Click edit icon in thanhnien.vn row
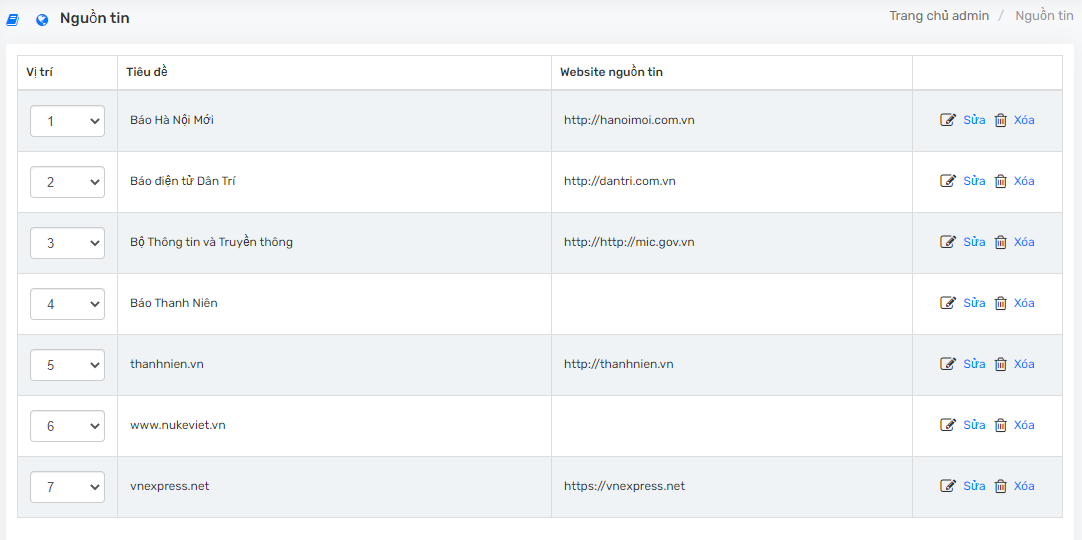Screen dimensions: 1082x540 click(x=948, y=364)
